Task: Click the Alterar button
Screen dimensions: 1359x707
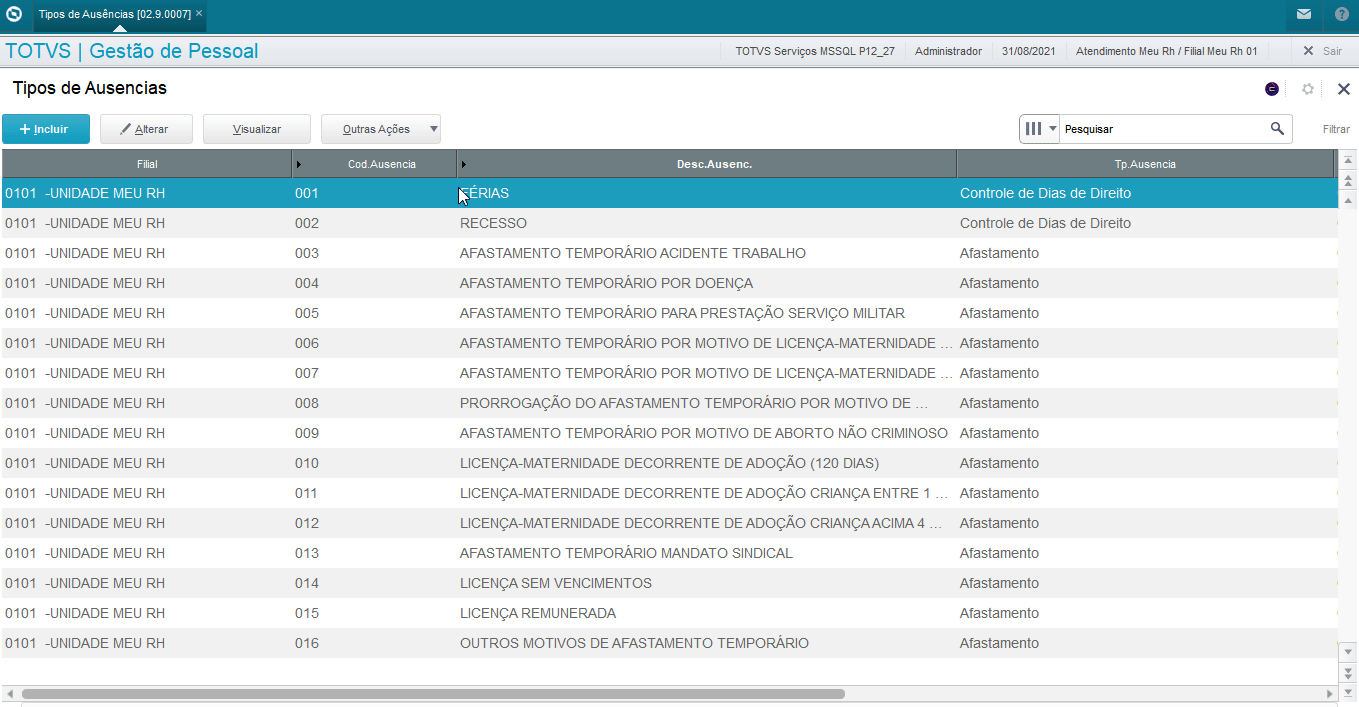Action: pyautogui.click(x=146, y=129)
